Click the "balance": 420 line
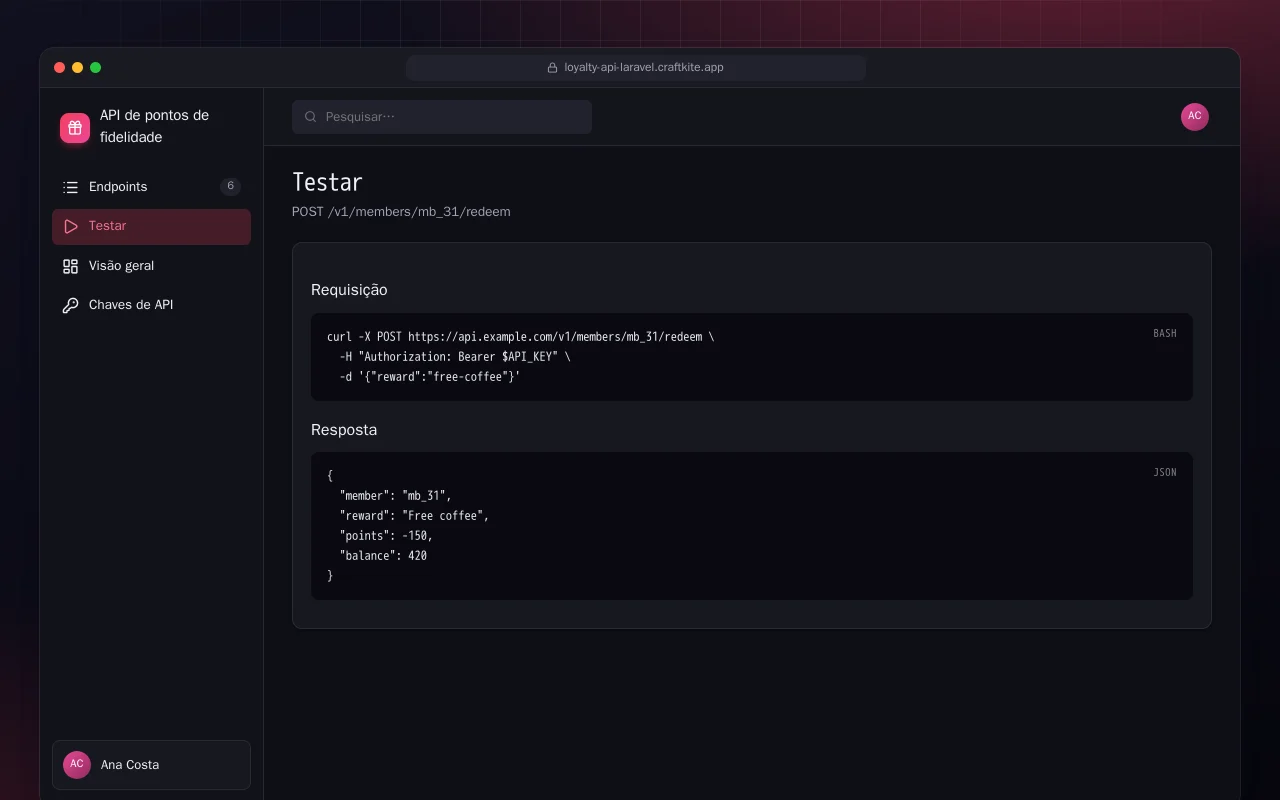This screenshot has height=800, width=1280. (x=383, y=556)
